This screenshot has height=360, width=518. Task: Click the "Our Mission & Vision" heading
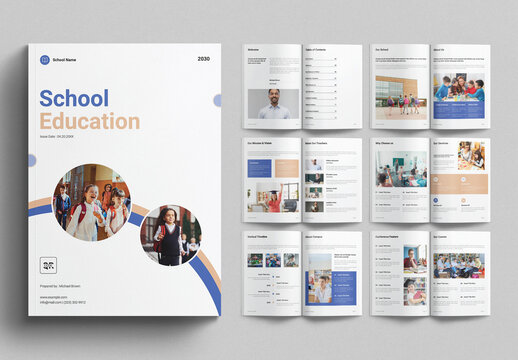260,143
